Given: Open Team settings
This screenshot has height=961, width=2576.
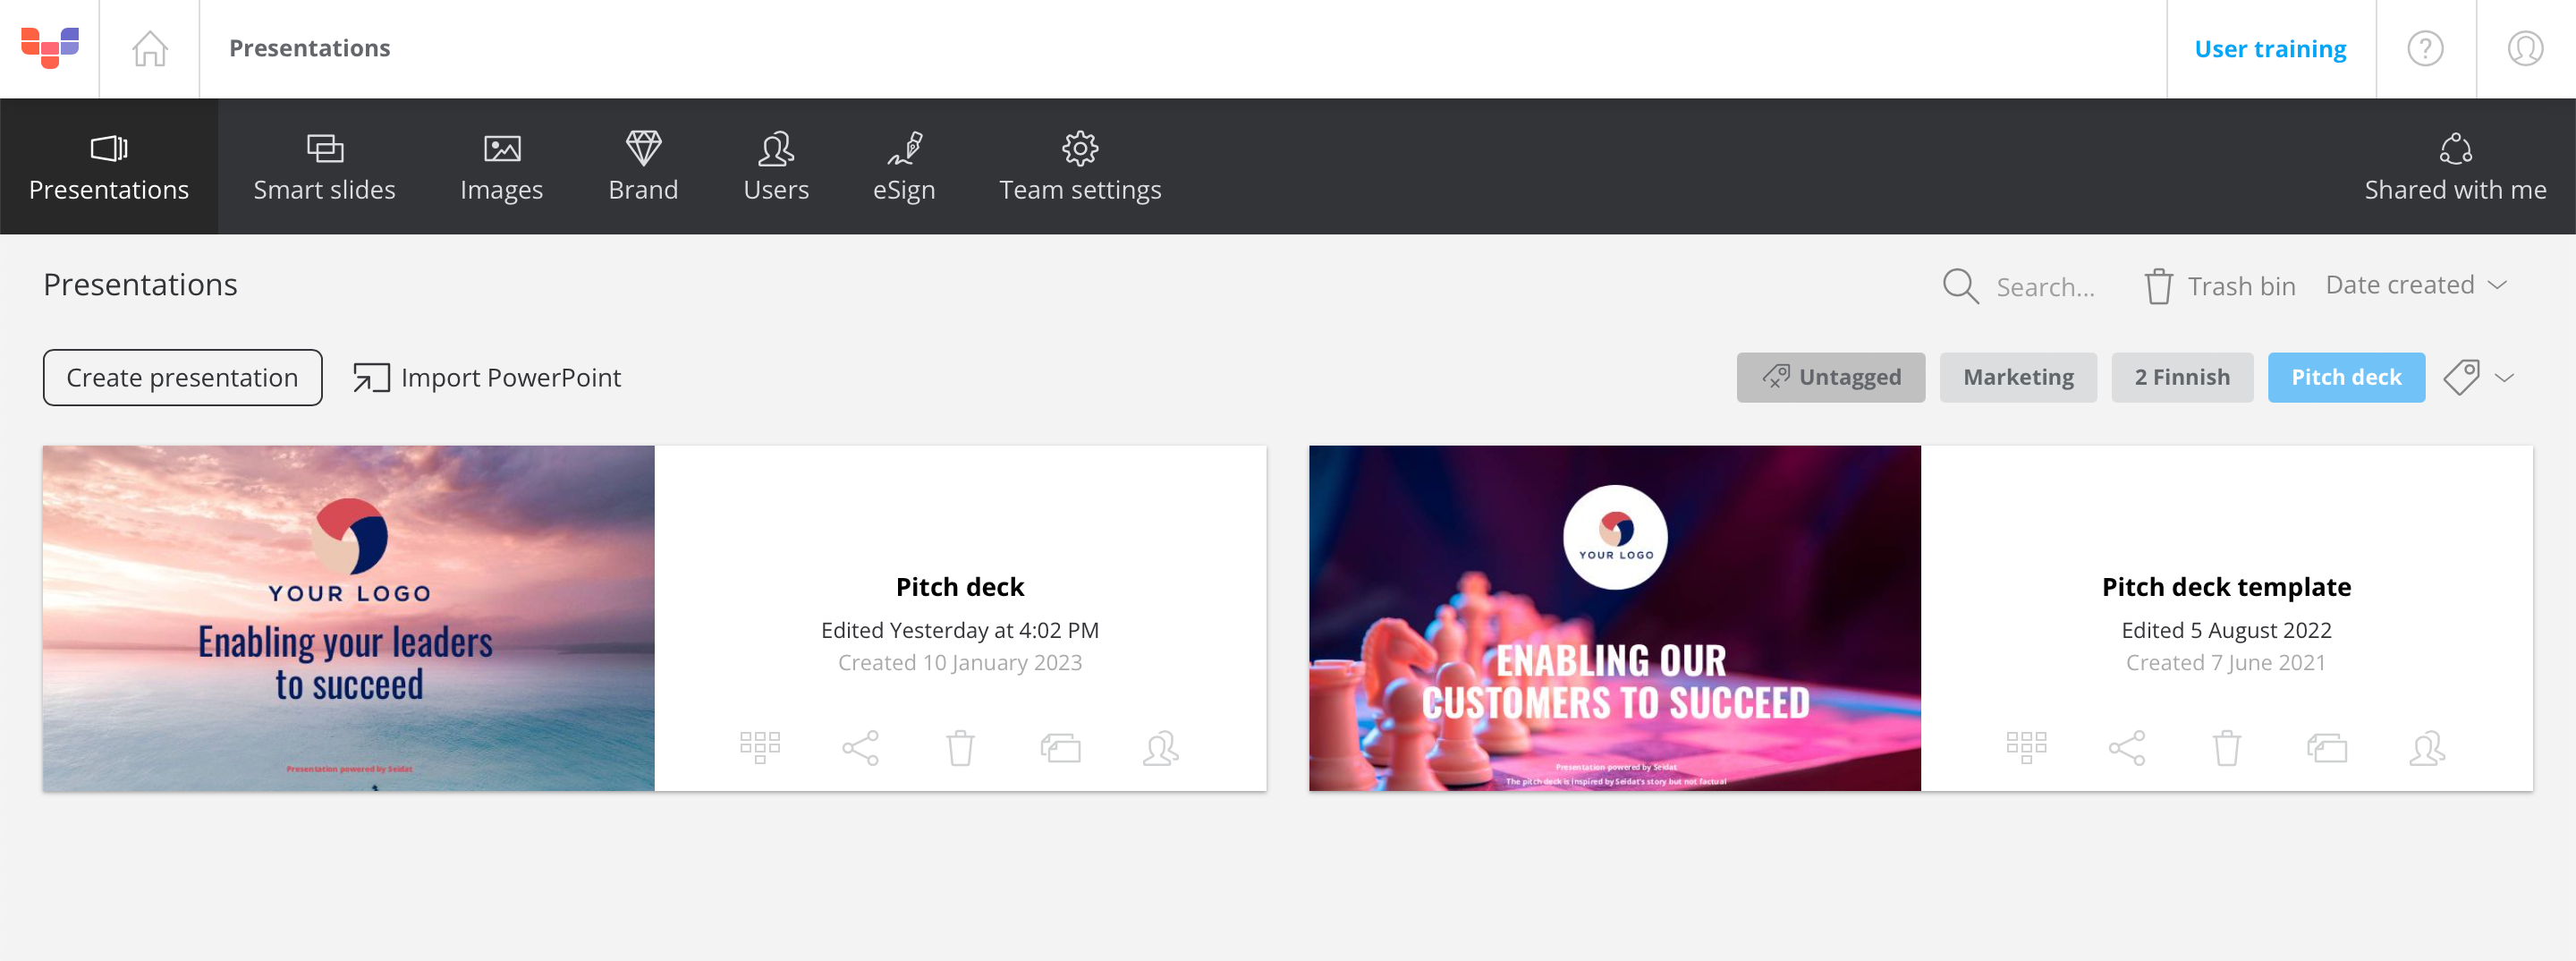Looking at the screenshot, I should point(1080,166).
